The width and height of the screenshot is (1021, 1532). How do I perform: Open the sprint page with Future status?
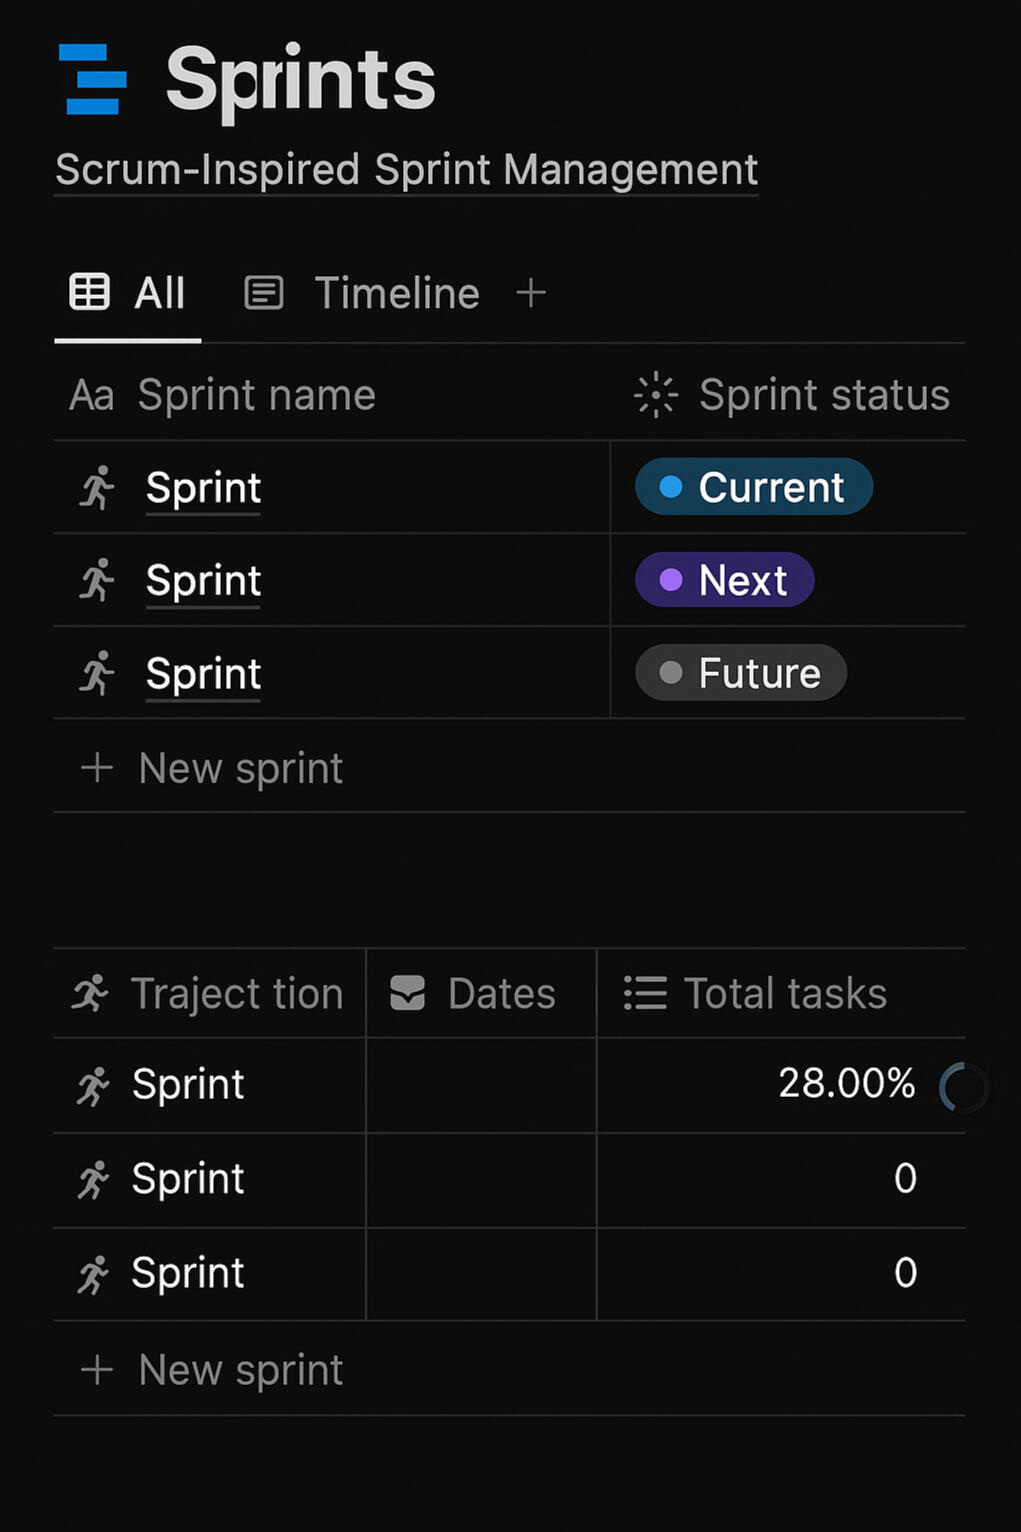coord(203,674)
